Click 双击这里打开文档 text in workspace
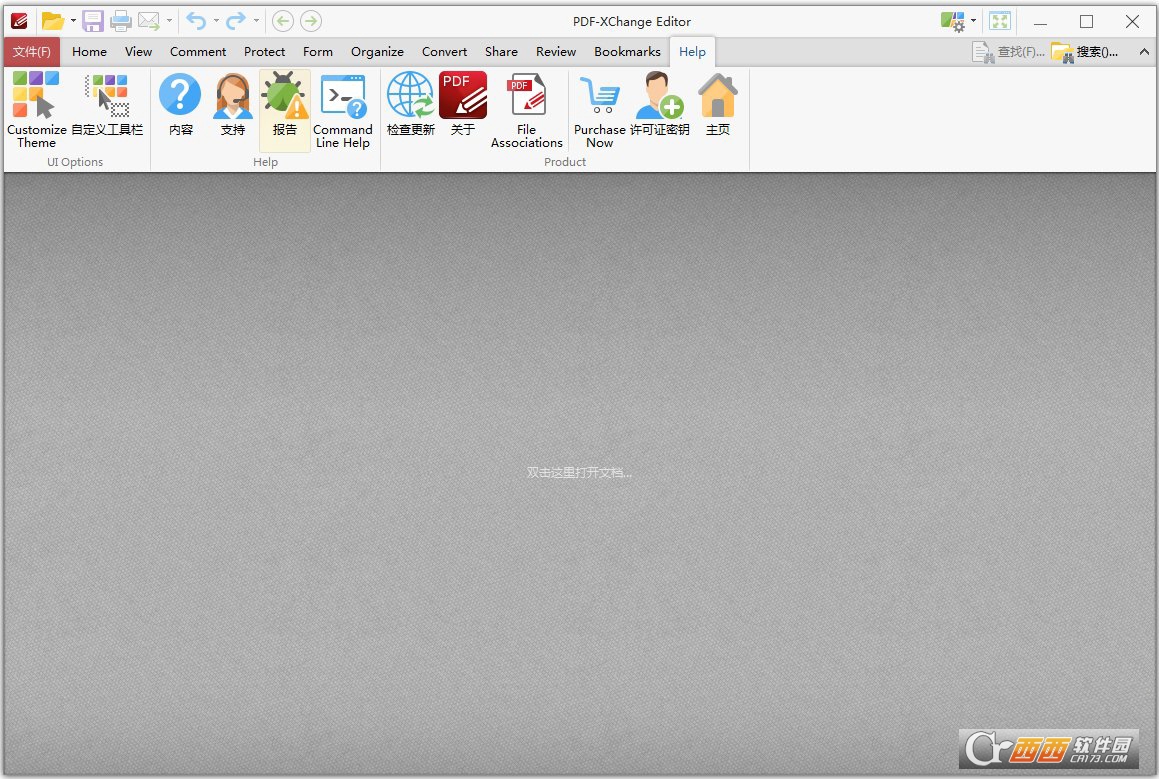The width and height of the screenshot is (1159, 779). [x=580, y=472]
